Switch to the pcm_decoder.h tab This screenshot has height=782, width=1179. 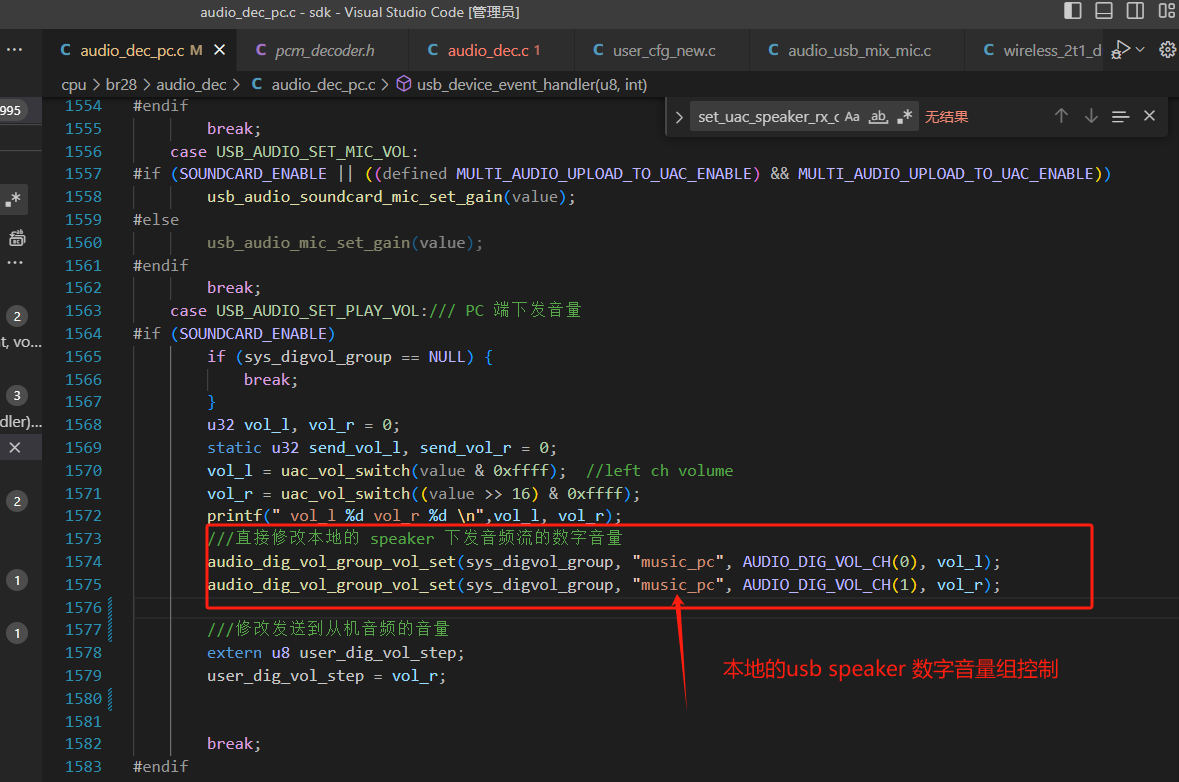click(323, 50)
